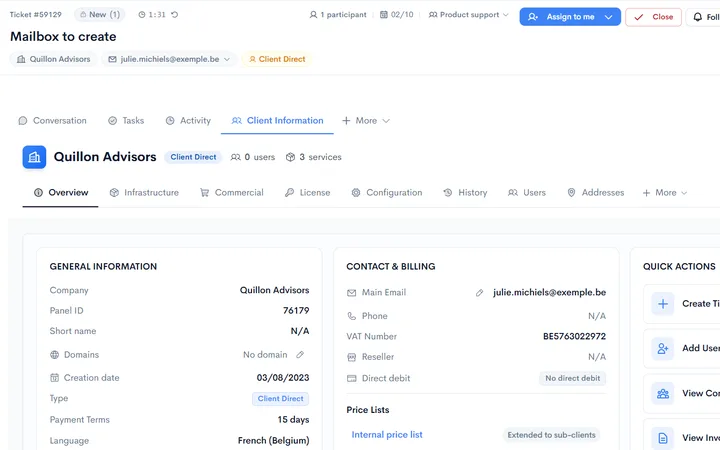Switch to the Activity tab
Viewport: 720px width, 450px height.
188,121
